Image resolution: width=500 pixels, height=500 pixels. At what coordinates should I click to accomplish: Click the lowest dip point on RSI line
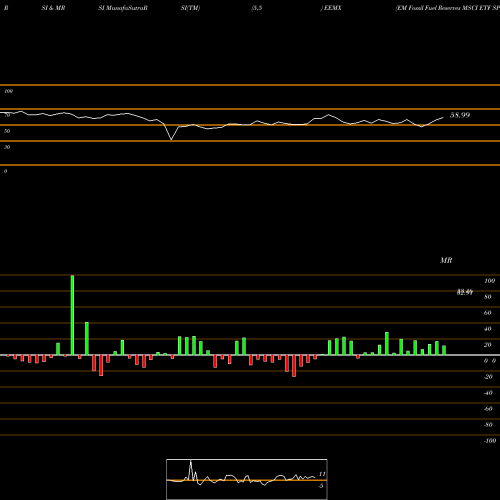(171, 139)
